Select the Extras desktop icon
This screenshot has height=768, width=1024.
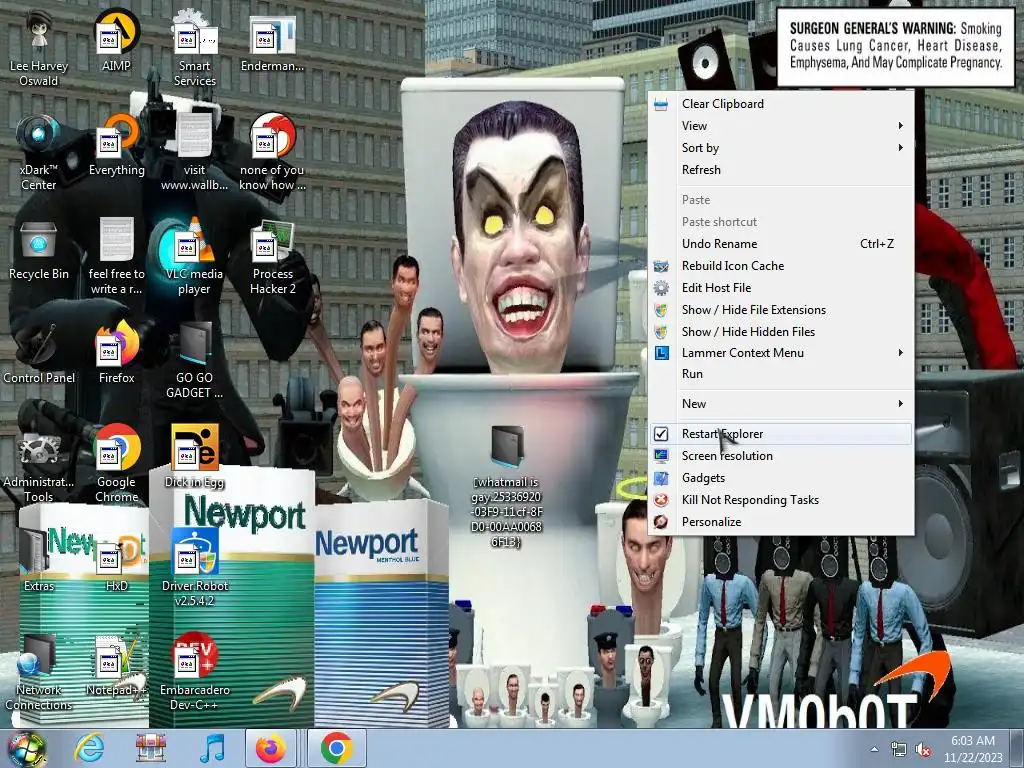point(39,560)
